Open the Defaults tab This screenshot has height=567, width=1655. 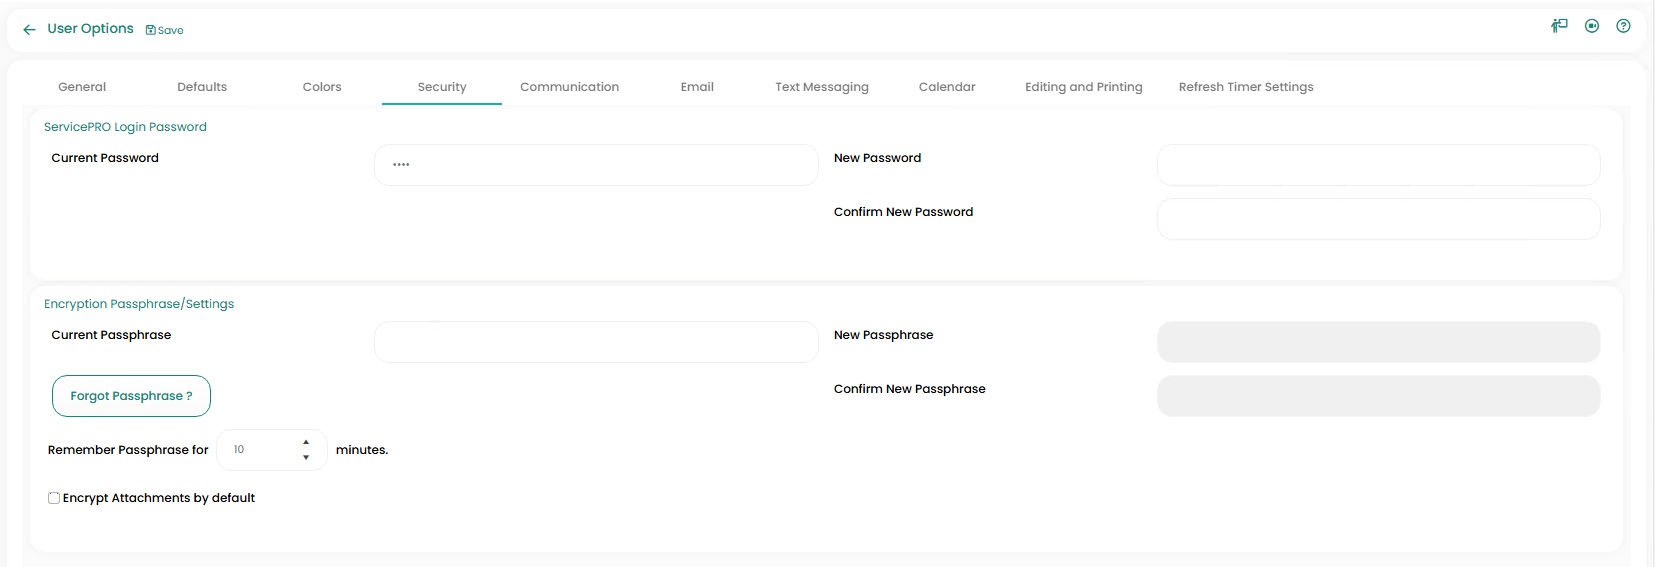click(x=202, y=87)
